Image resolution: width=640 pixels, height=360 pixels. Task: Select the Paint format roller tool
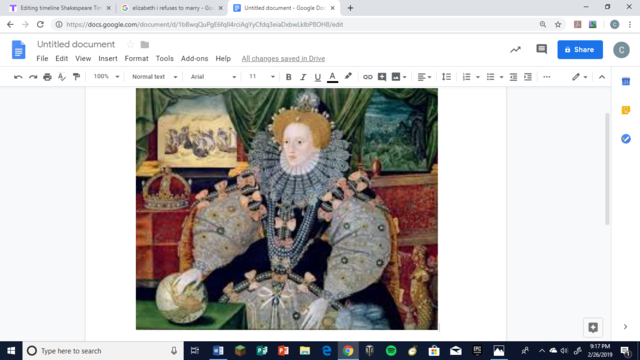coord(76,77)
